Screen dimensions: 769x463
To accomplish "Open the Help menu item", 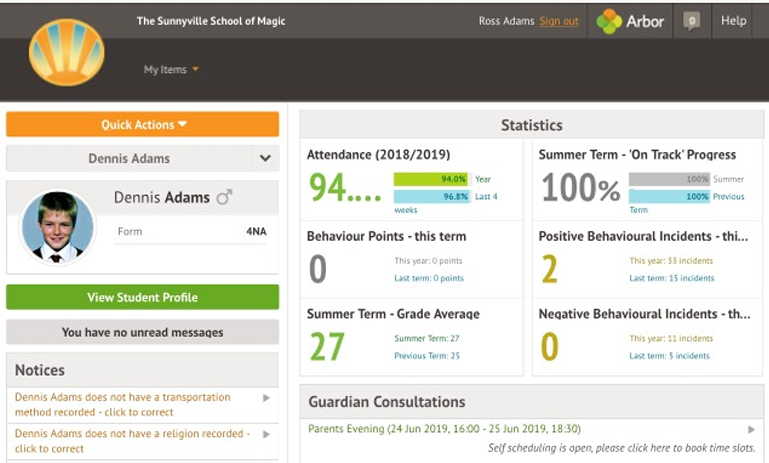I will coord(733,21).
